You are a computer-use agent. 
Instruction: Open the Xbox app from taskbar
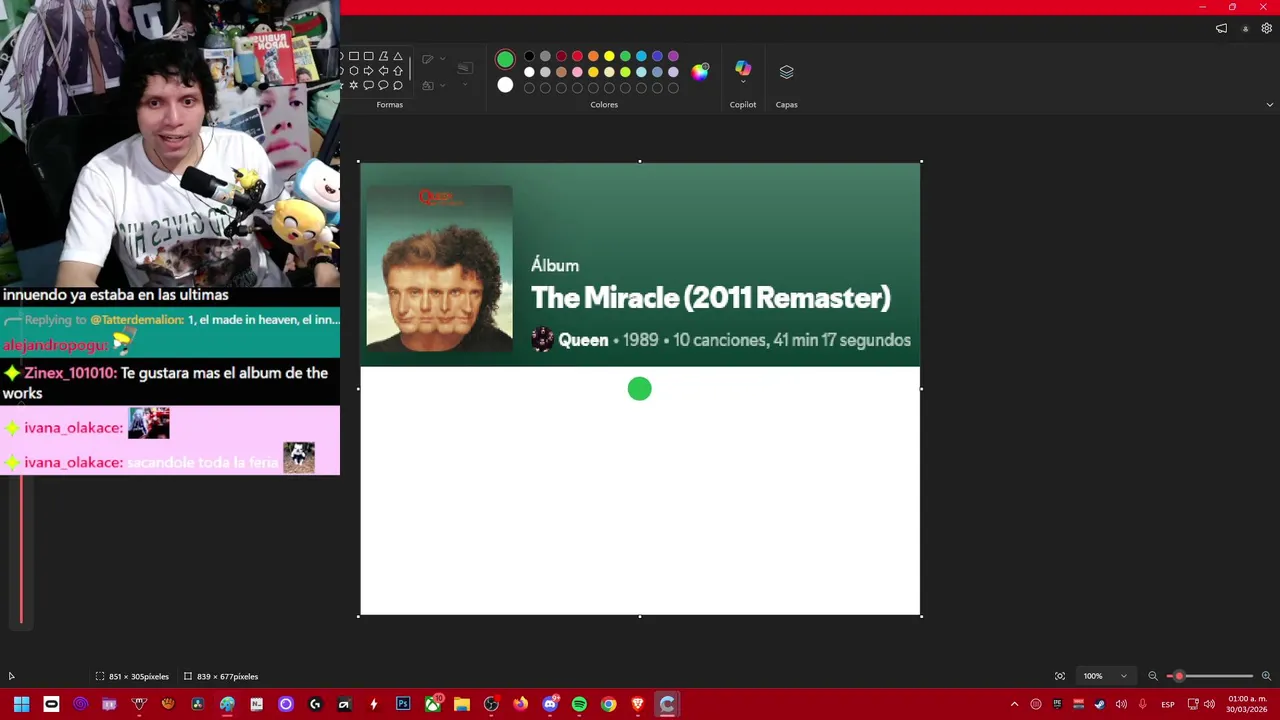pyautogui.click(x=433, y=704)
